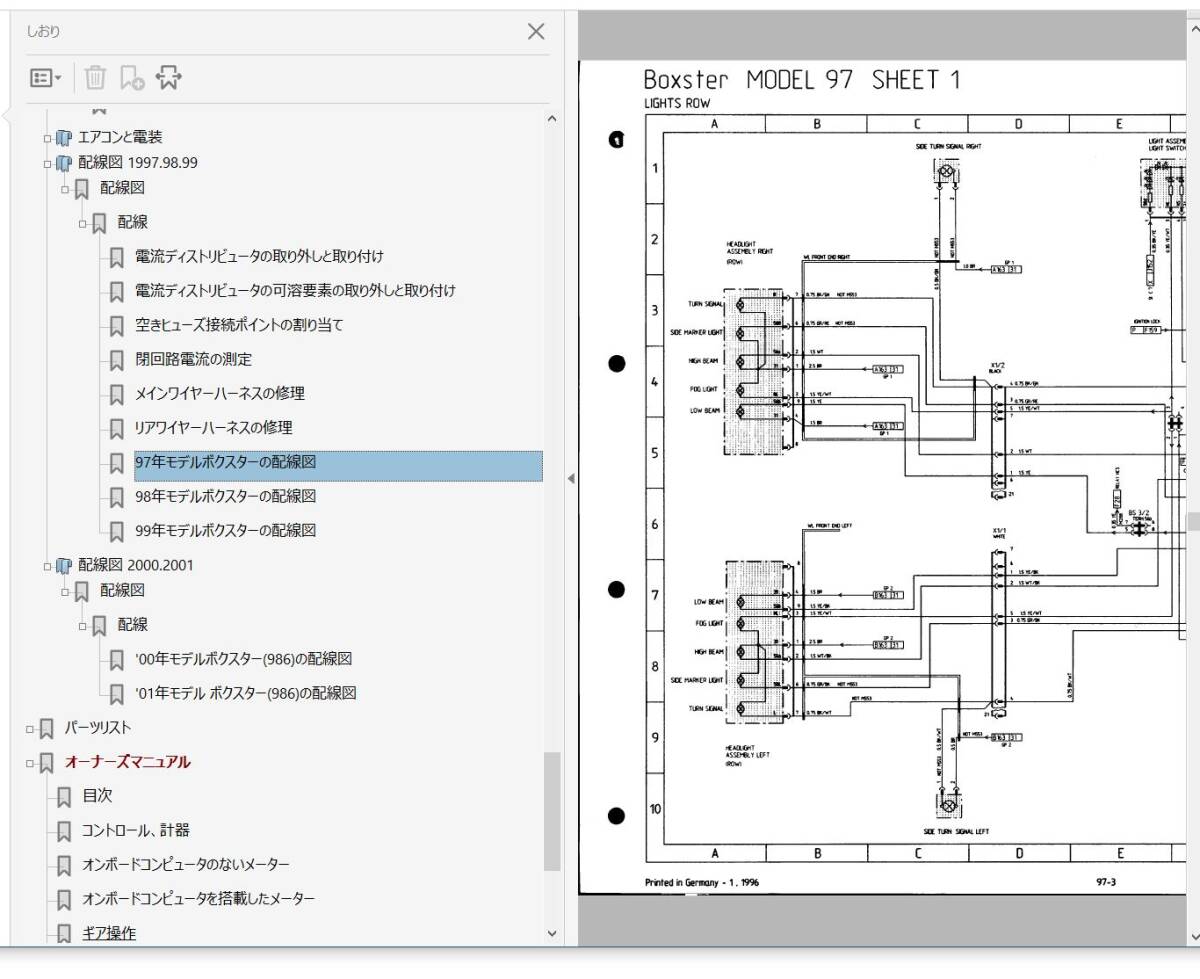Click the bookmarks panel scrollbar thumb
The width and height of the screenshot is (1200, 979).
tap(552, 811)
